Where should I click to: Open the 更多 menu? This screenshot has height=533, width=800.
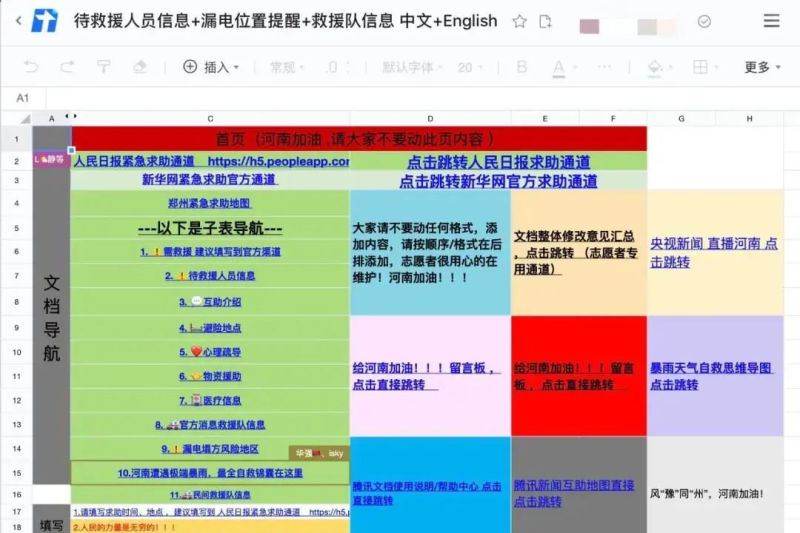coord(762,67)
